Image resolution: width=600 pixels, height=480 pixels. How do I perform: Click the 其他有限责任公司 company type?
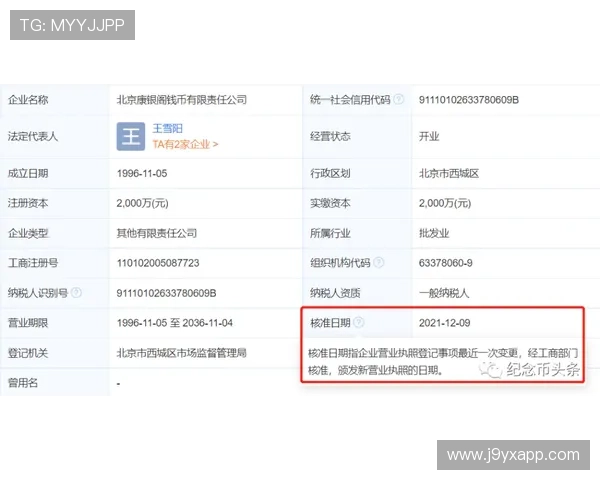[157, 233]
